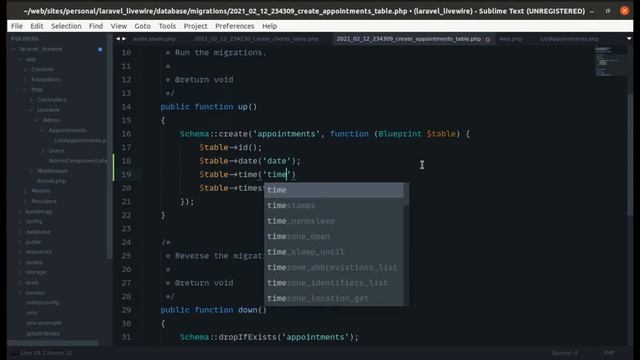This screenshot has height=360, width=640.
Task: Switch to the web.php tab
Action: point(511,39)
